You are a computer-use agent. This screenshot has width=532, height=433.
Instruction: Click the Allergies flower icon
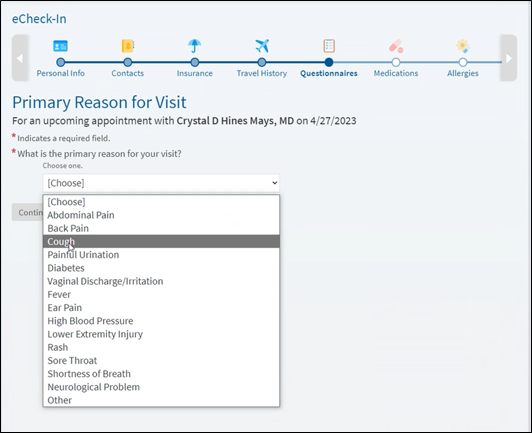463,46
